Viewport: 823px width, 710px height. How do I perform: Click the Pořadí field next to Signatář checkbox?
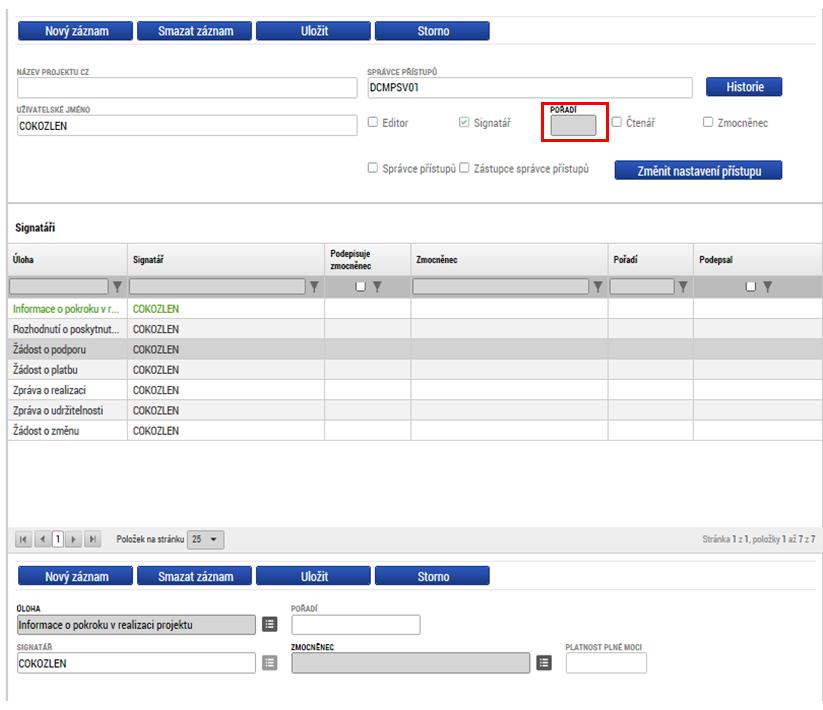coord(573,125)
